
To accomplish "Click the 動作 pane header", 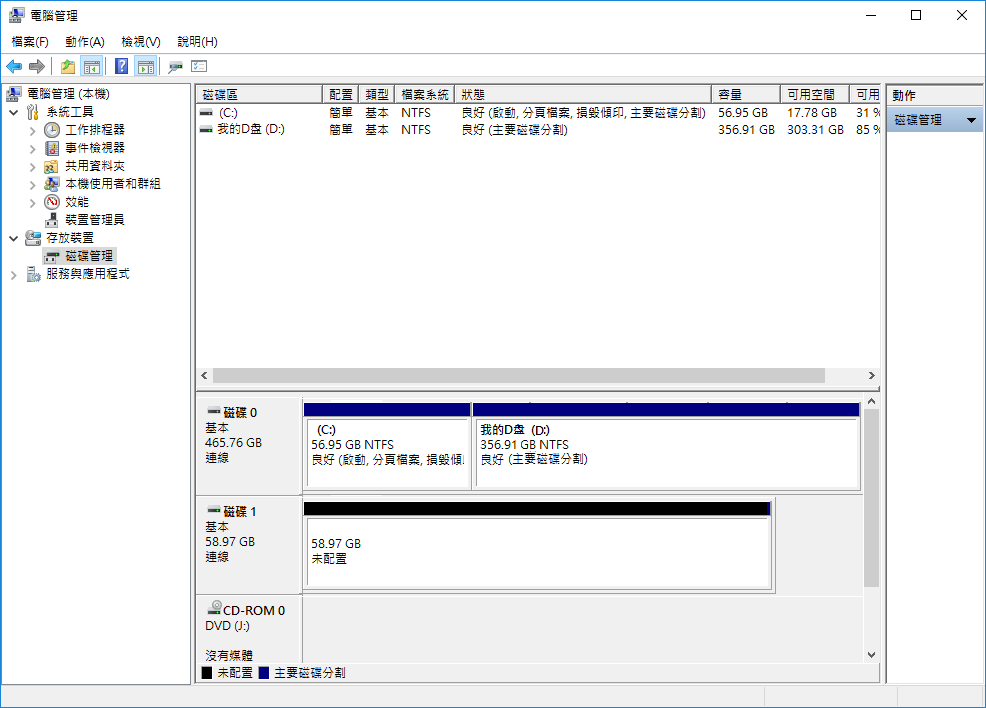I will tap(934, 96).
